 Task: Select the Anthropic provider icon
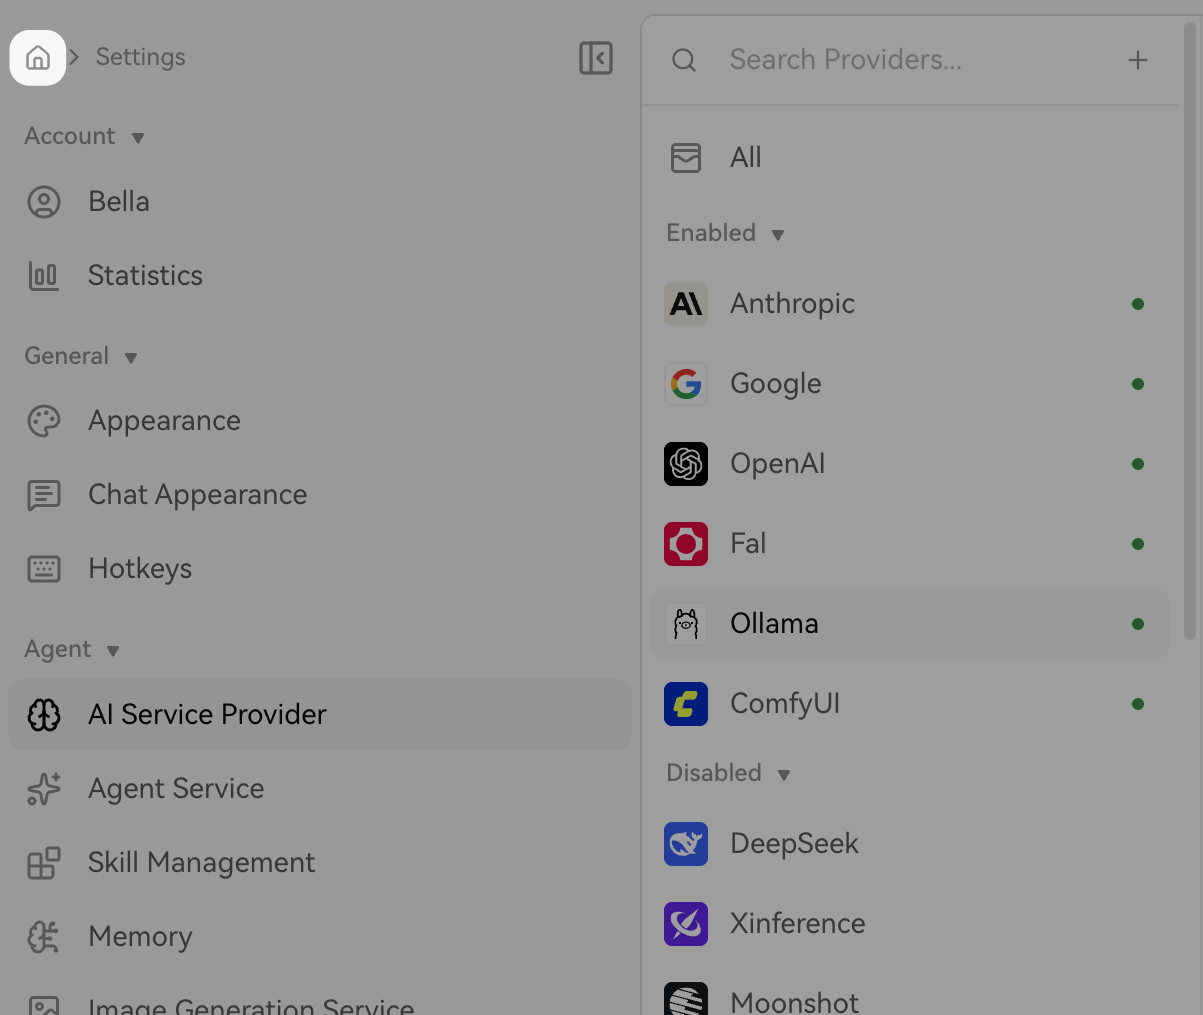686,303
